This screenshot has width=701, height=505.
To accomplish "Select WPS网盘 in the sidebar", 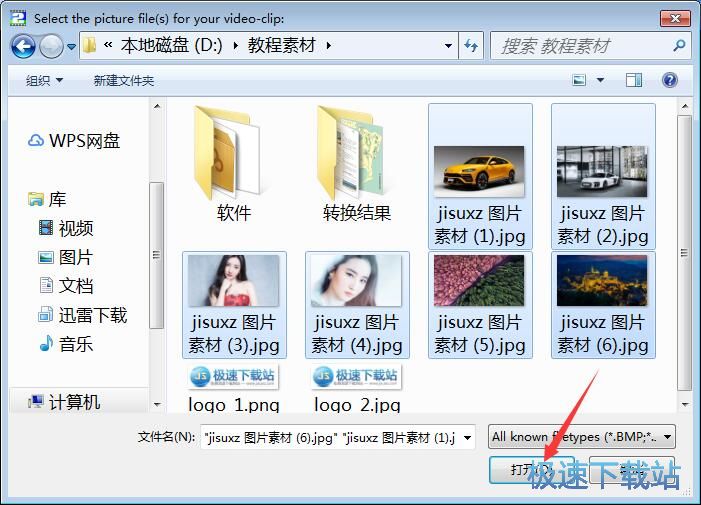I will click(x=74, y=141).
